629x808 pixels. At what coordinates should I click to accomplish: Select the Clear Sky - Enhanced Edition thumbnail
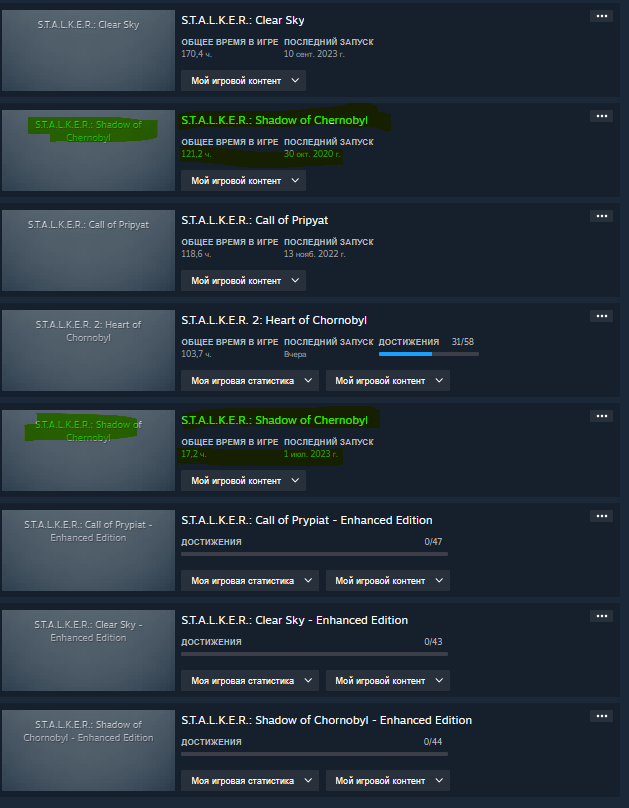89,650
